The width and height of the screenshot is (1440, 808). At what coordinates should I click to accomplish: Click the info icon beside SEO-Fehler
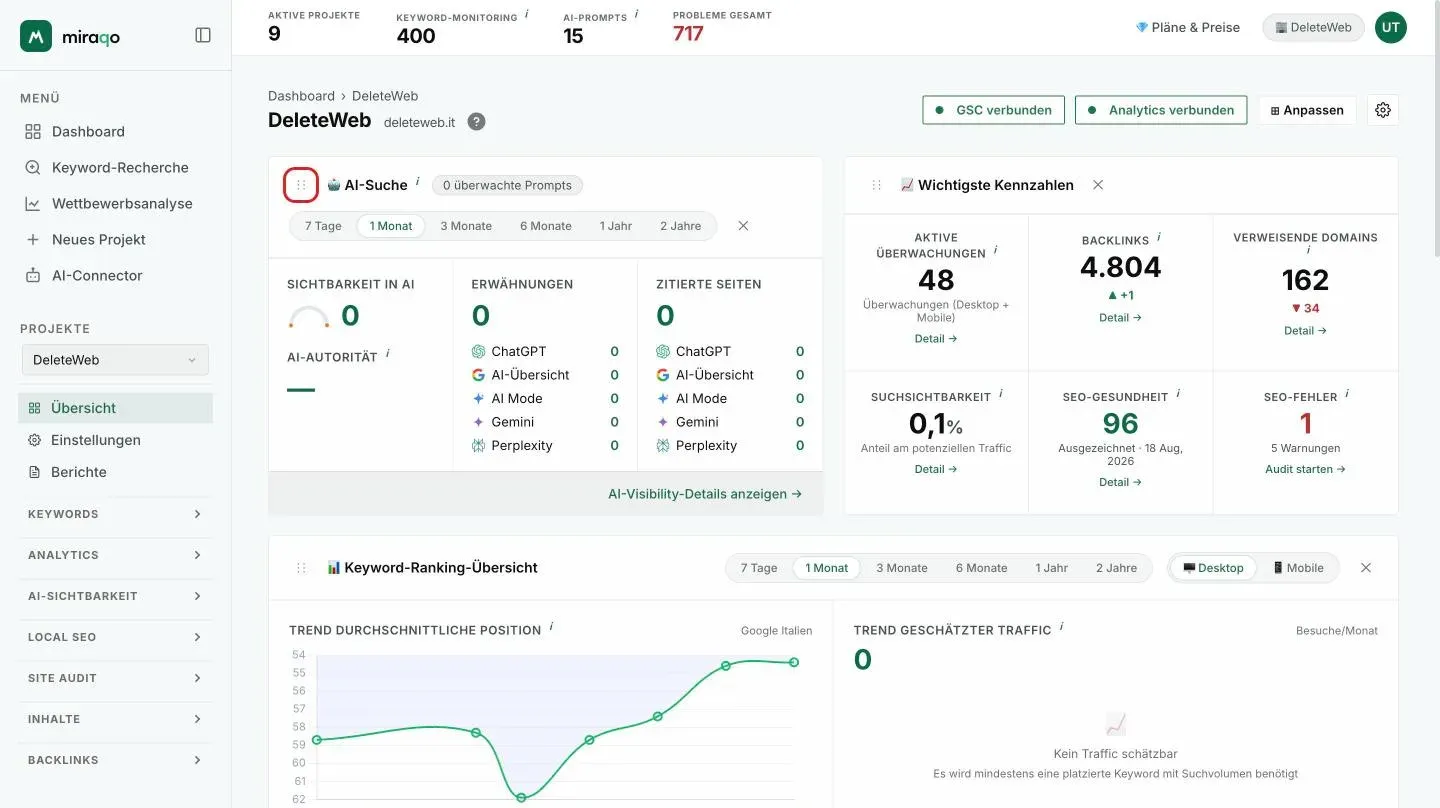tap(1347, 394)
